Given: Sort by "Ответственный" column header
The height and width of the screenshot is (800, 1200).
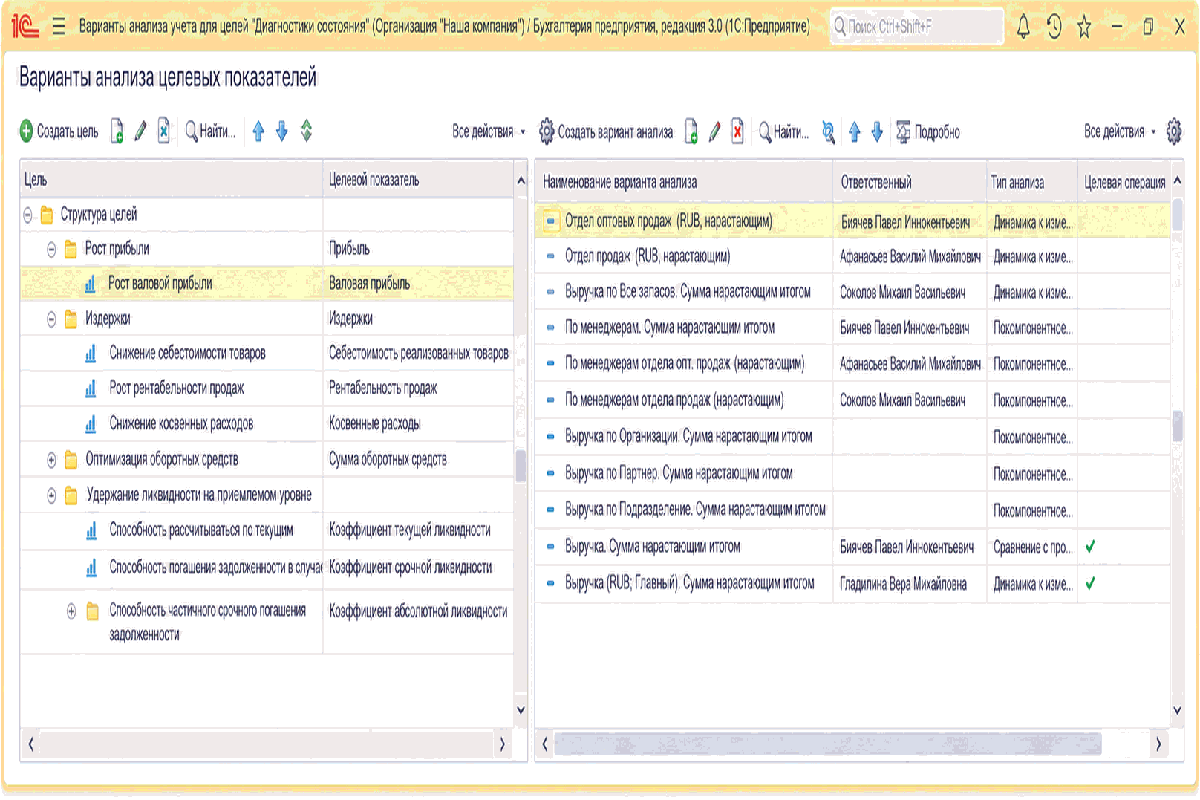Looking at the screenshot, I should (909, 182).
